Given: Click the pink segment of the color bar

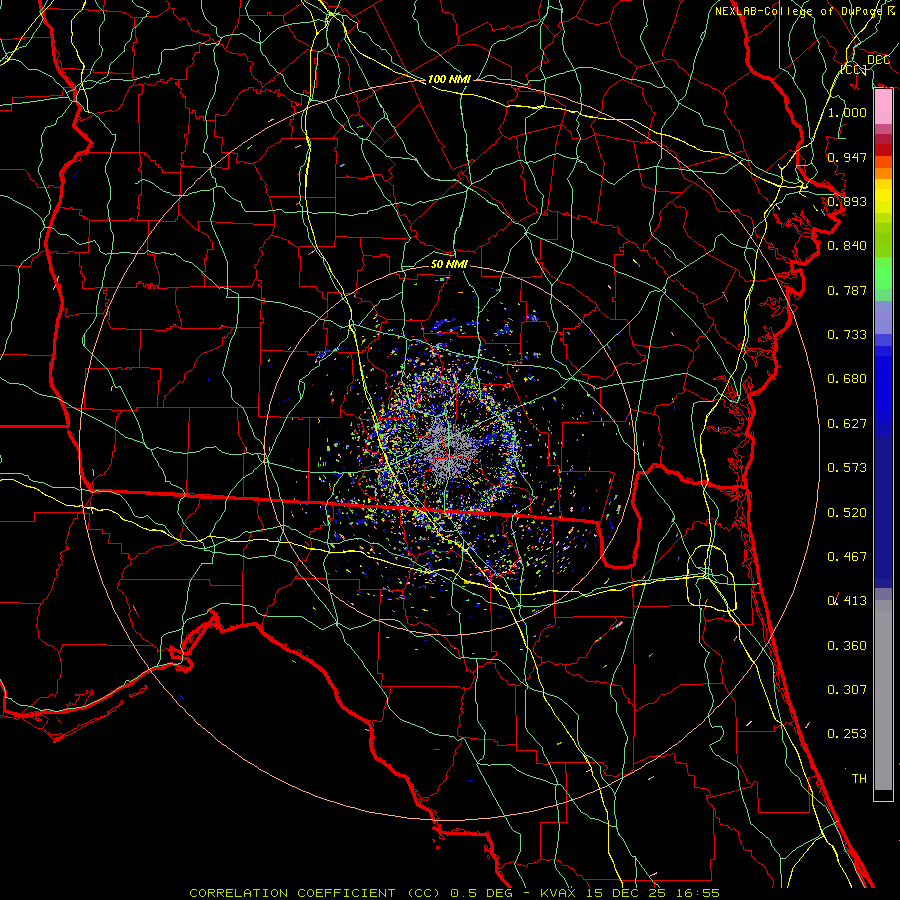Looking at the screenshot, I should [x=883, y=107].
